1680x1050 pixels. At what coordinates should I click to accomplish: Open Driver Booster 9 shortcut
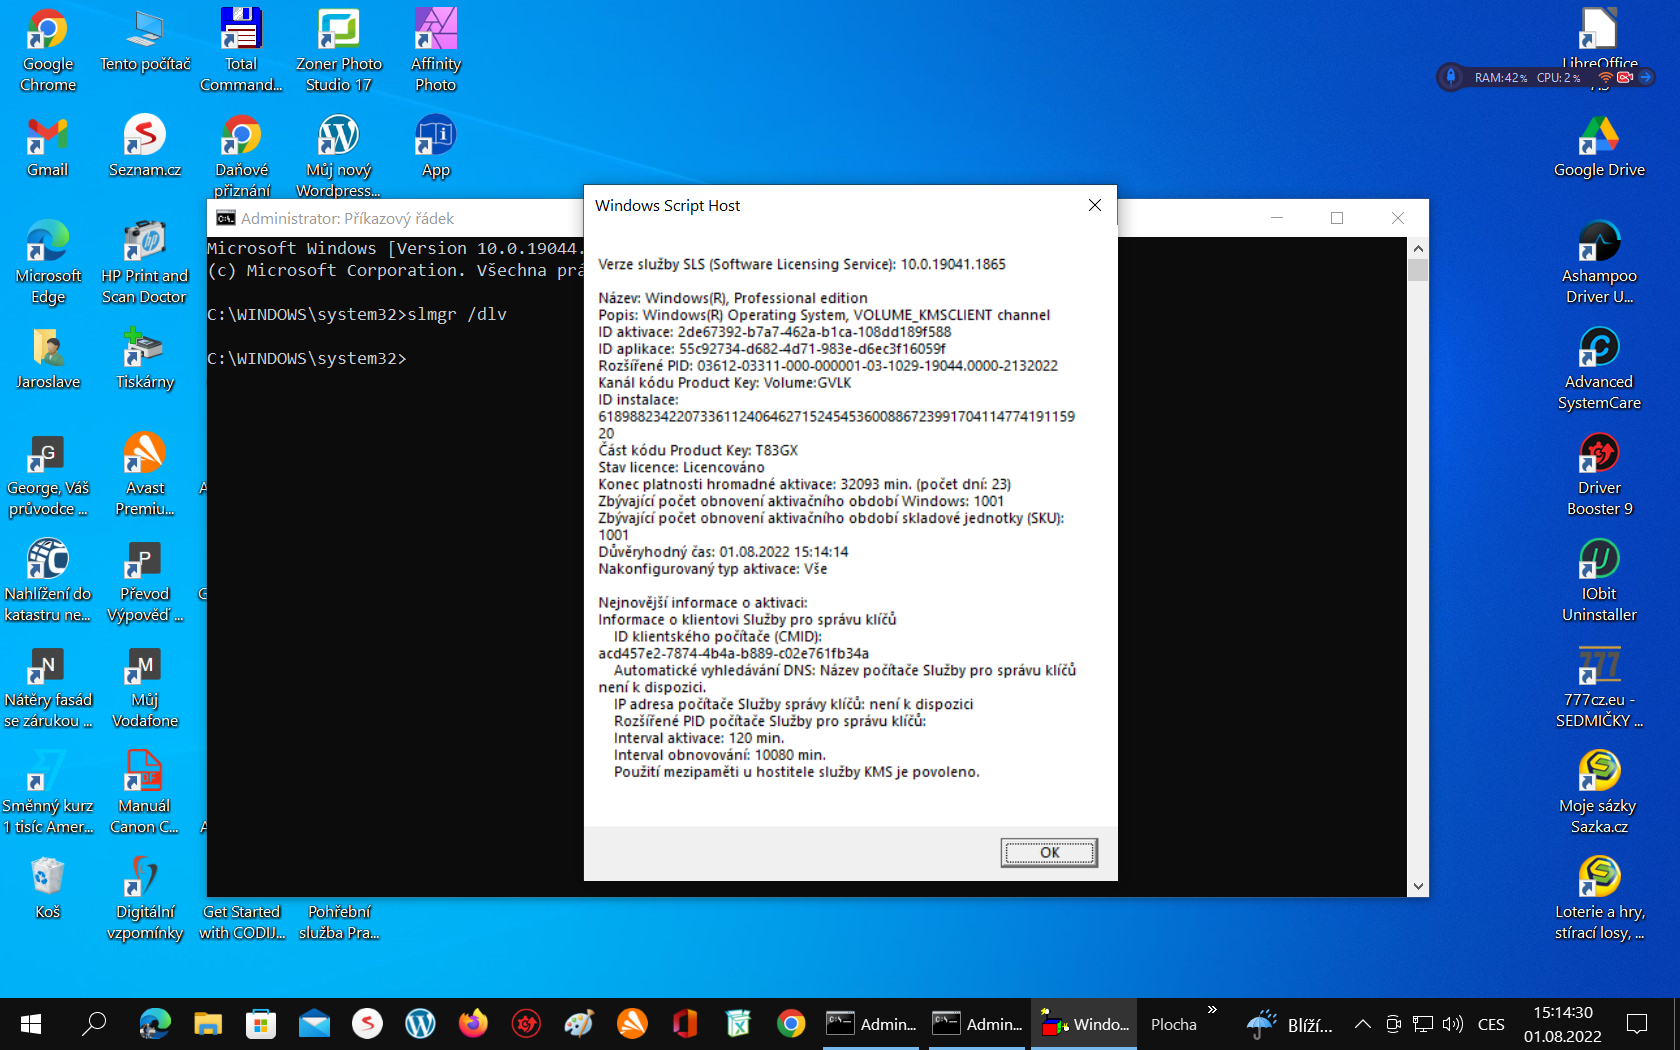1599,474
